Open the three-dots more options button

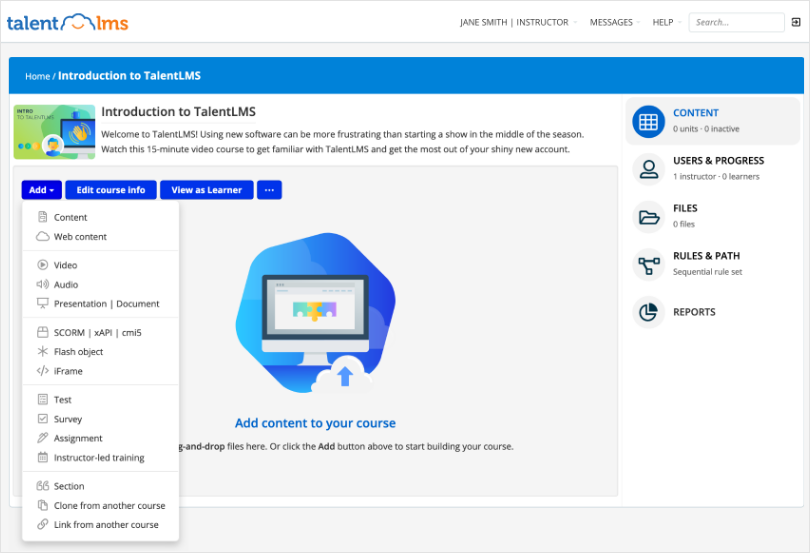269,190
